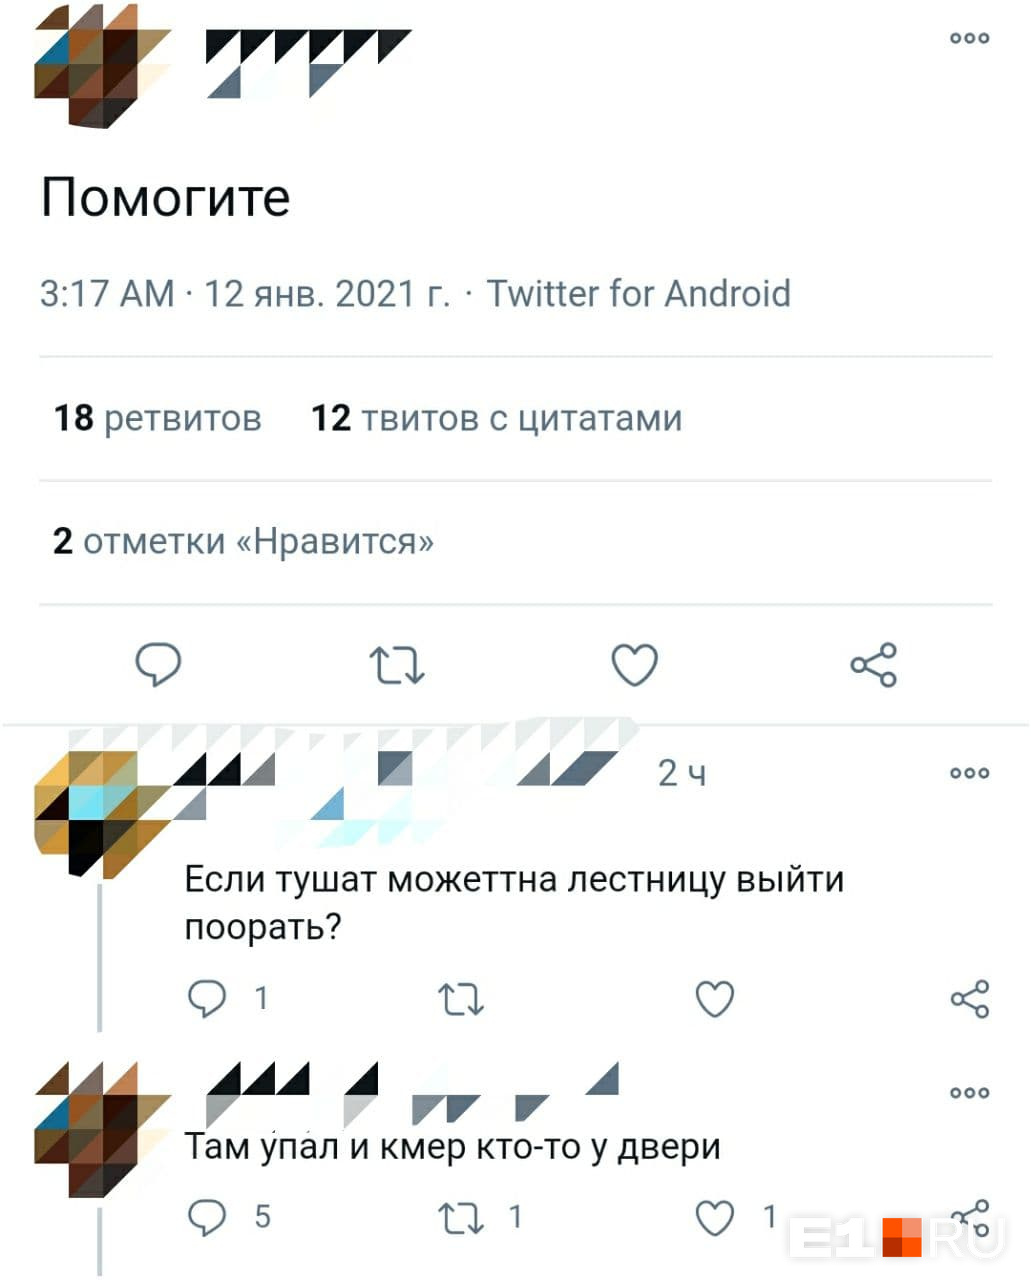Retweet the "Там упал" comment
The image size is (1031, 1280).
[x=461, y=1217]
